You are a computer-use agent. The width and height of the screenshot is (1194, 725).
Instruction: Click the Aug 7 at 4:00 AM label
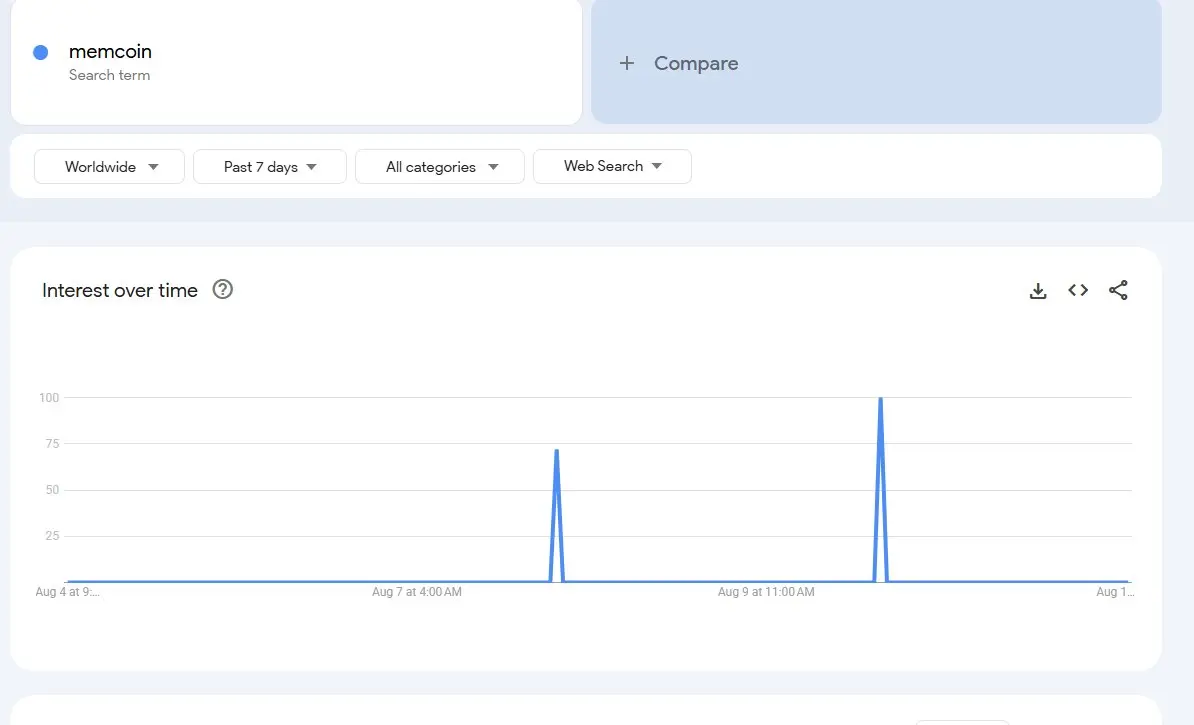click(417, 592)
